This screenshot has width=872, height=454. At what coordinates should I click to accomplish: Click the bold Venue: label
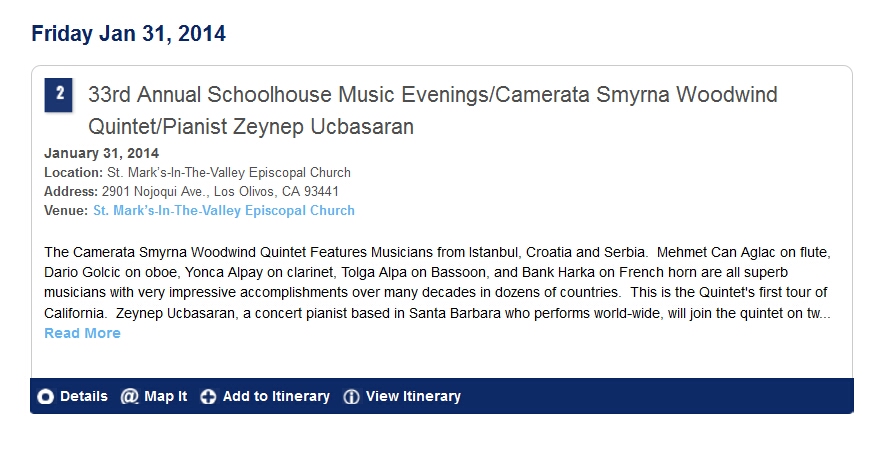point(66,210)
